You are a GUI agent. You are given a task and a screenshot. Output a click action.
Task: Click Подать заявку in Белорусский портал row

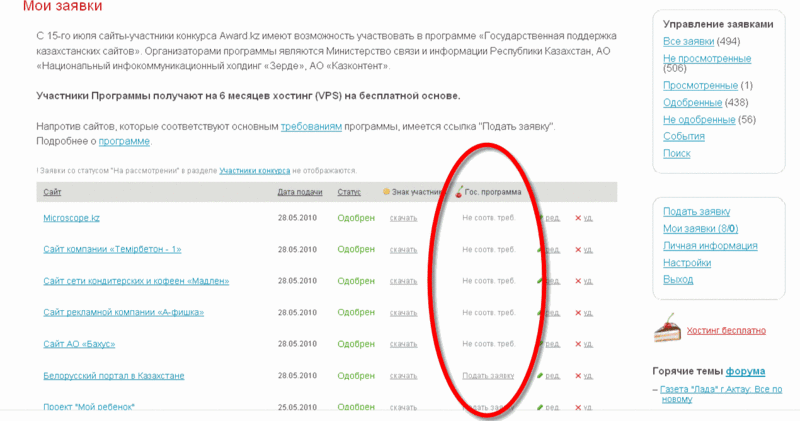click(x=488, y=376)
